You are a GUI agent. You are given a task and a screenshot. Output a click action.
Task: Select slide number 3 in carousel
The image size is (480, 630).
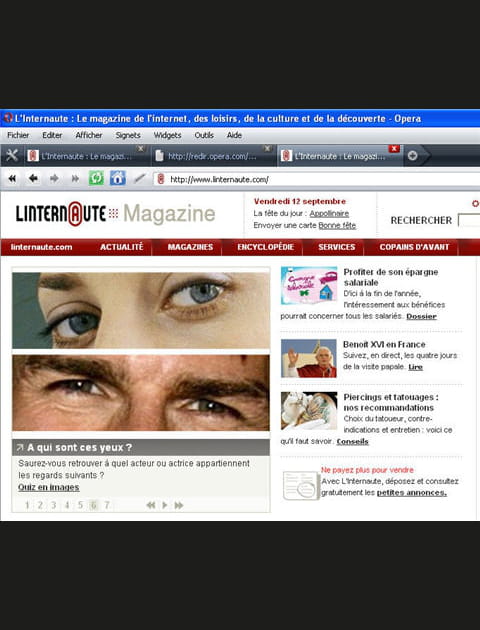tap(53, 505)
